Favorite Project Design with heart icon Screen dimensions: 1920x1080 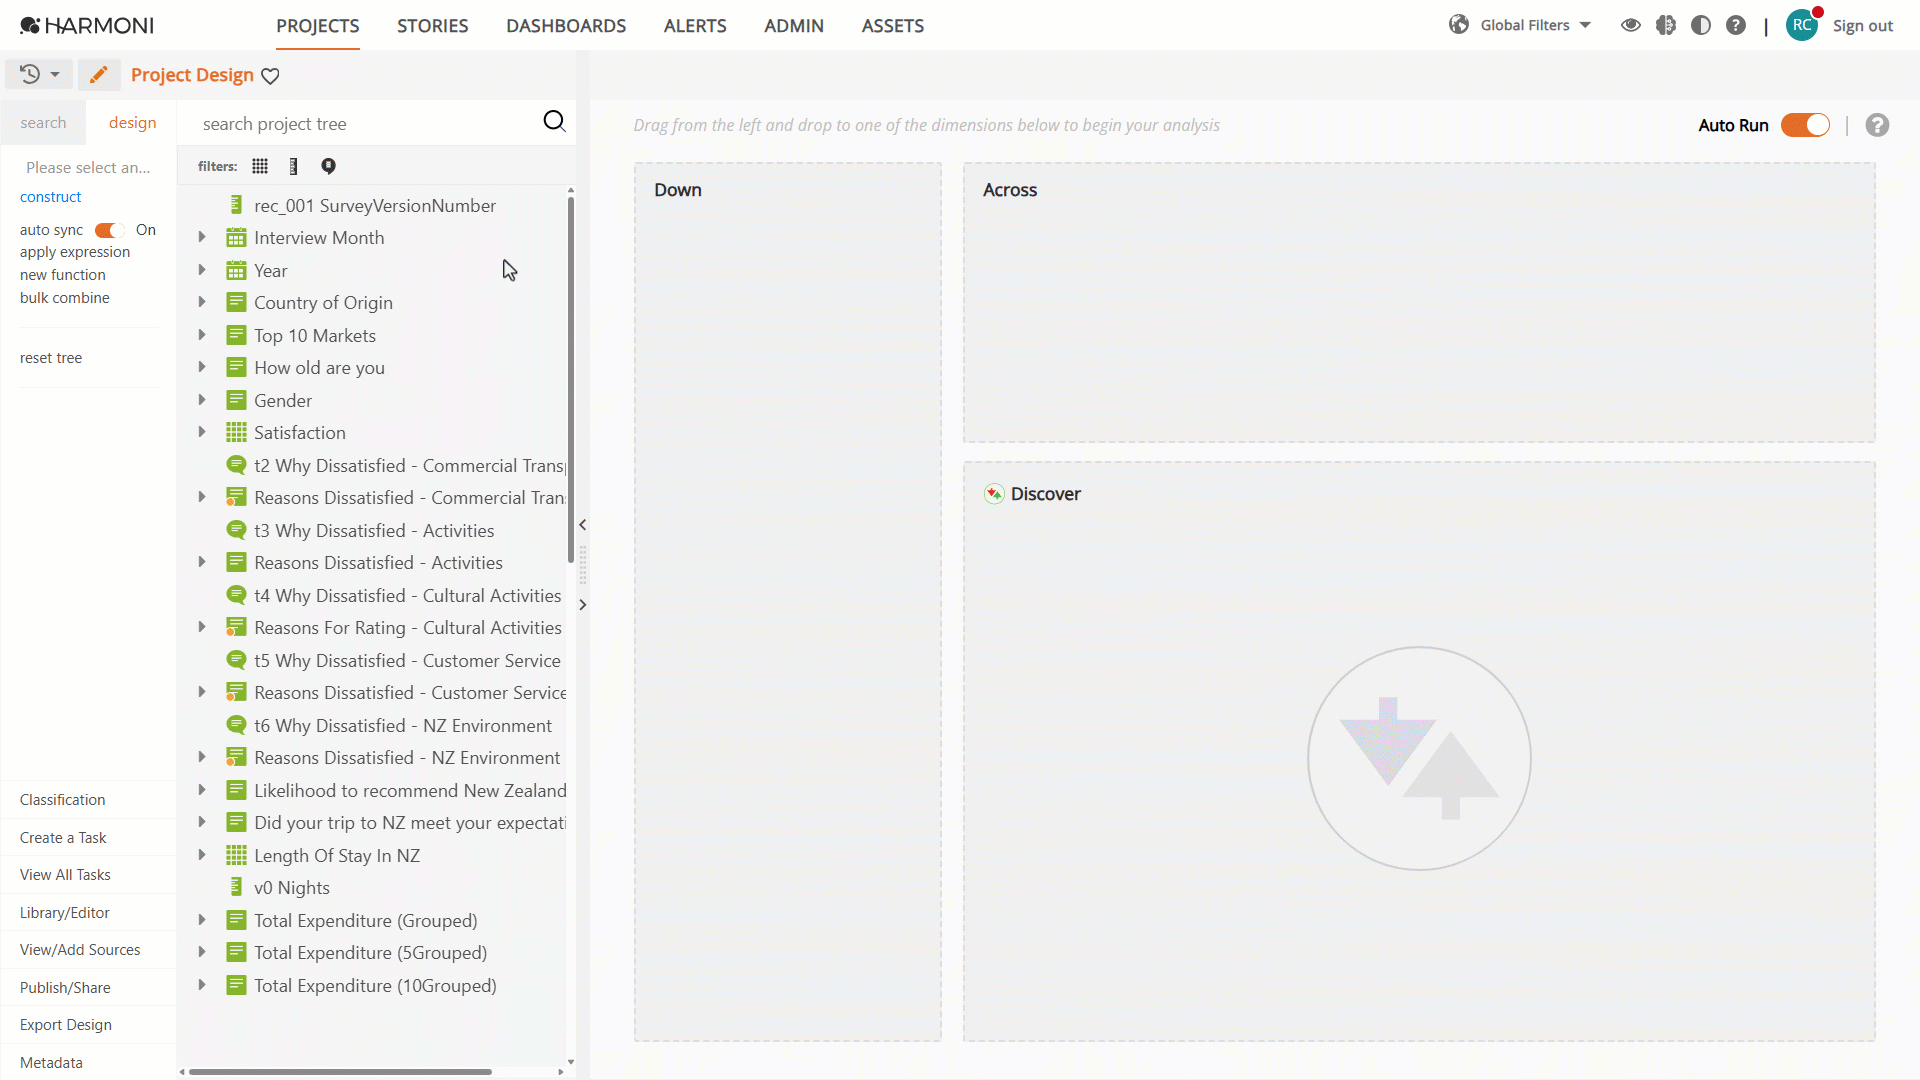click(270, 76)
